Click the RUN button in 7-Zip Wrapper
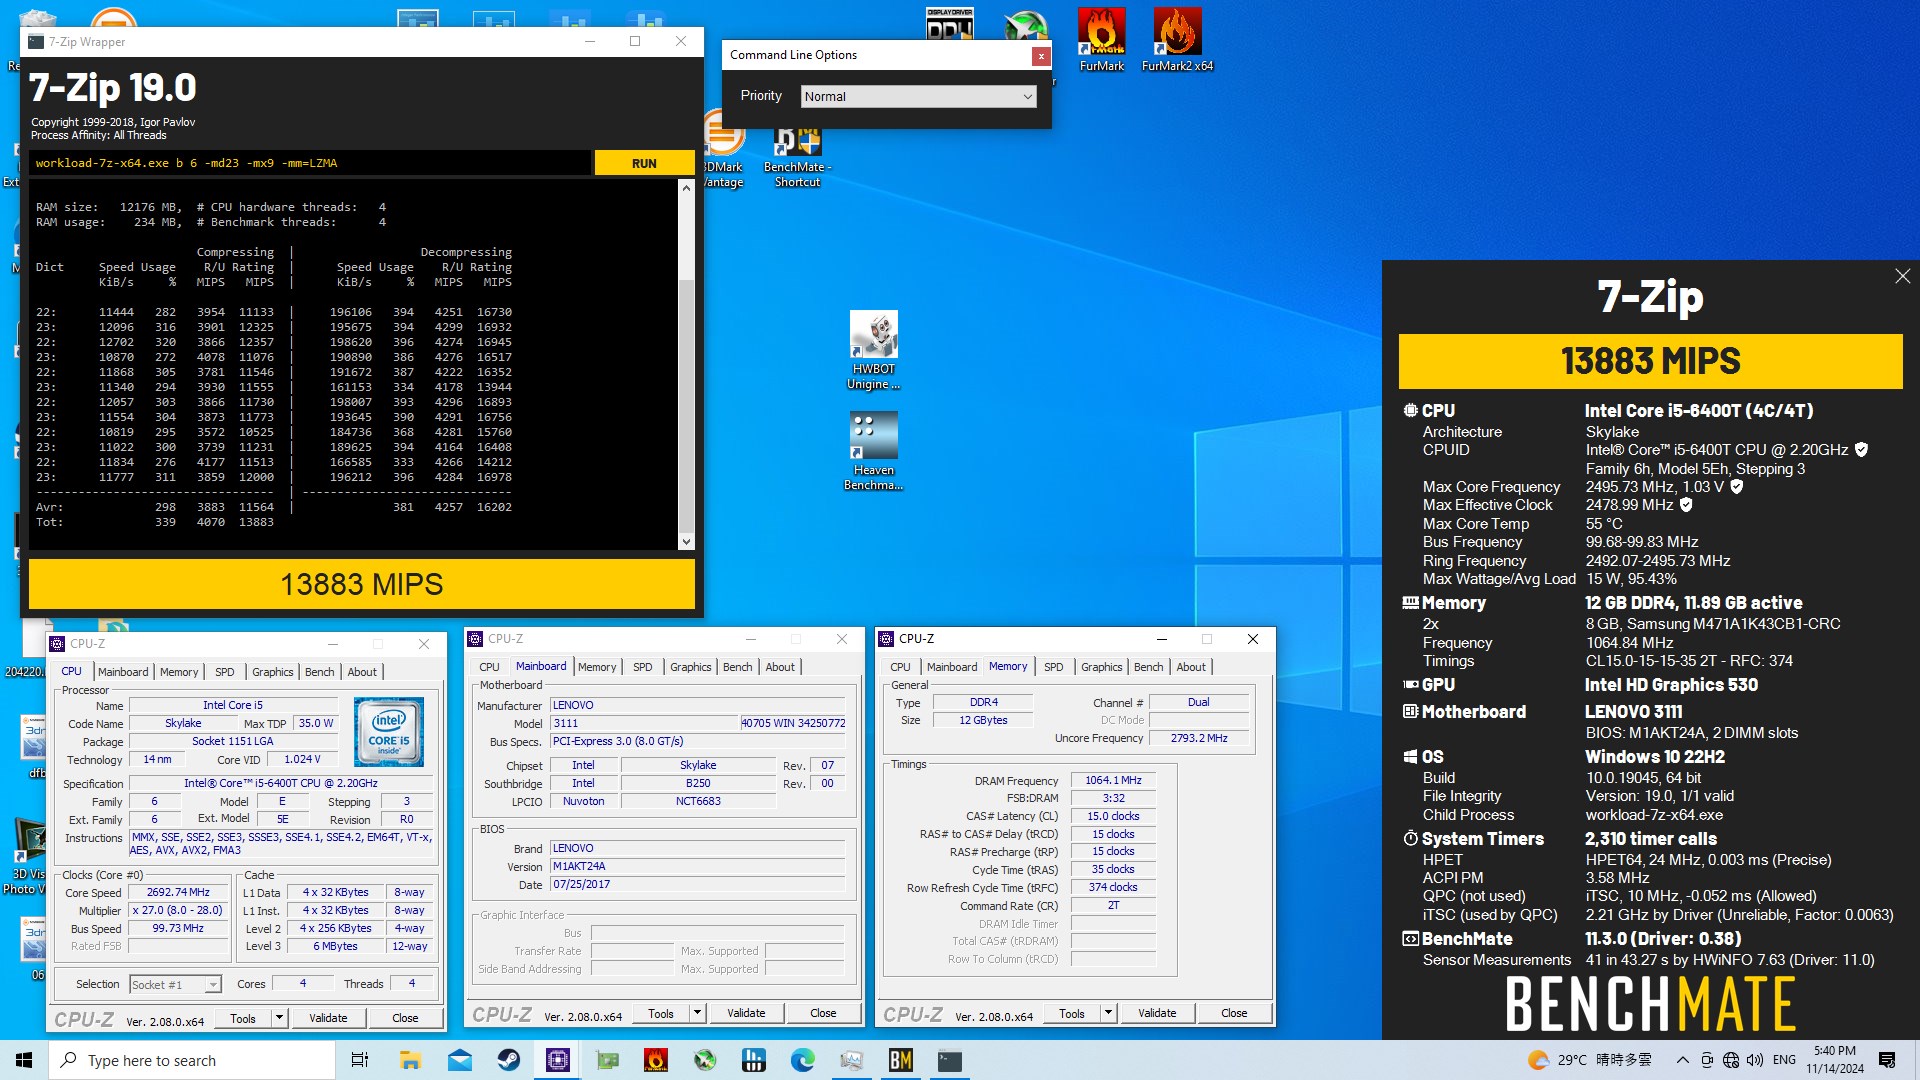Screen dimensions: 1920x1080 coord(644,163)
